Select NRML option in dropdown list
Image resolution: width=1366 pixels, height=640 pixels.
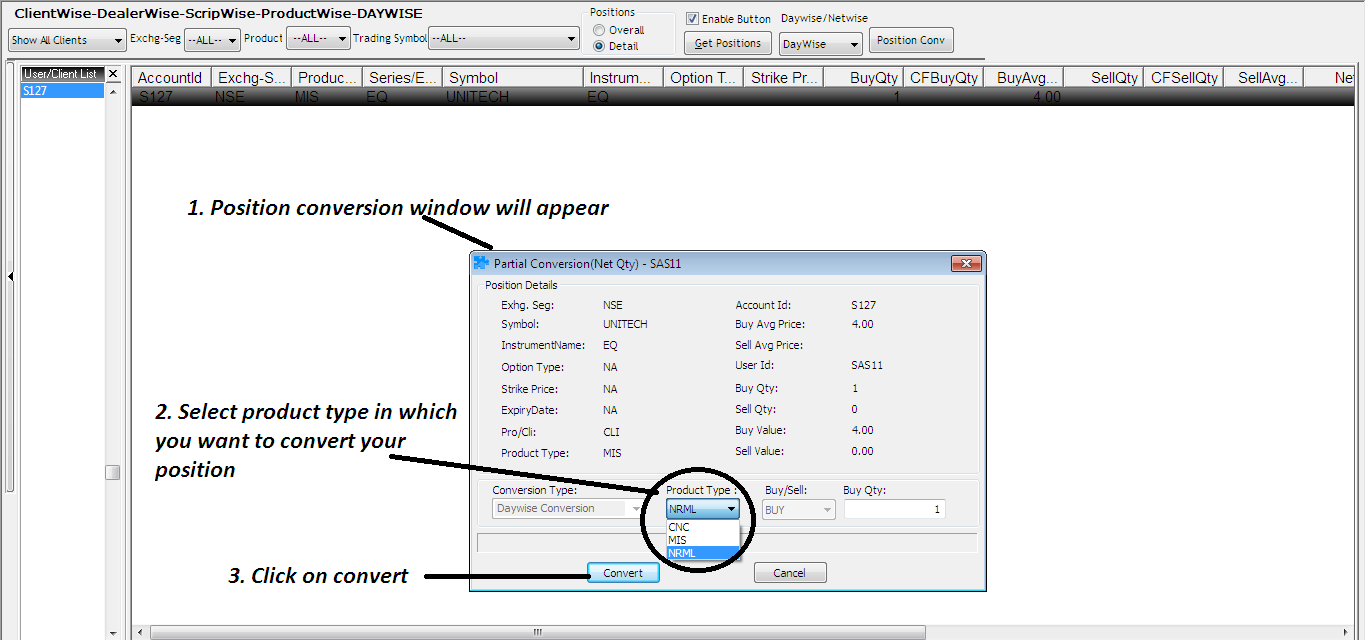coord(682,553)
